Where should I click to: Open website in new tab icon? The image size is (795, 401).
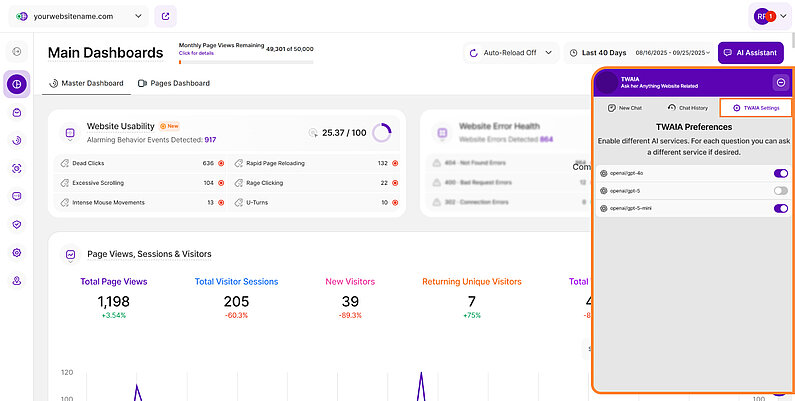pyautogui.click(x=165, y=16)
